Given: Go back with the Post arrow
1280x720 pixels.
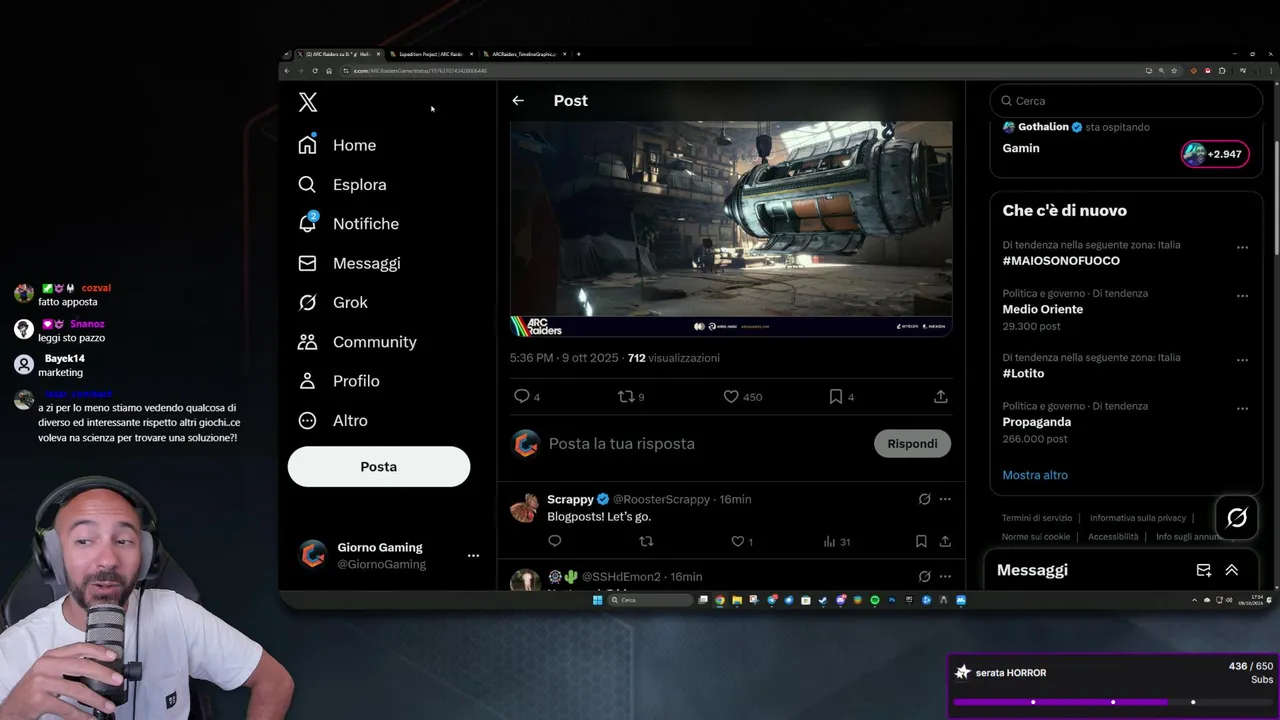Looking at the screenshot, I should (x=518, y=101).
